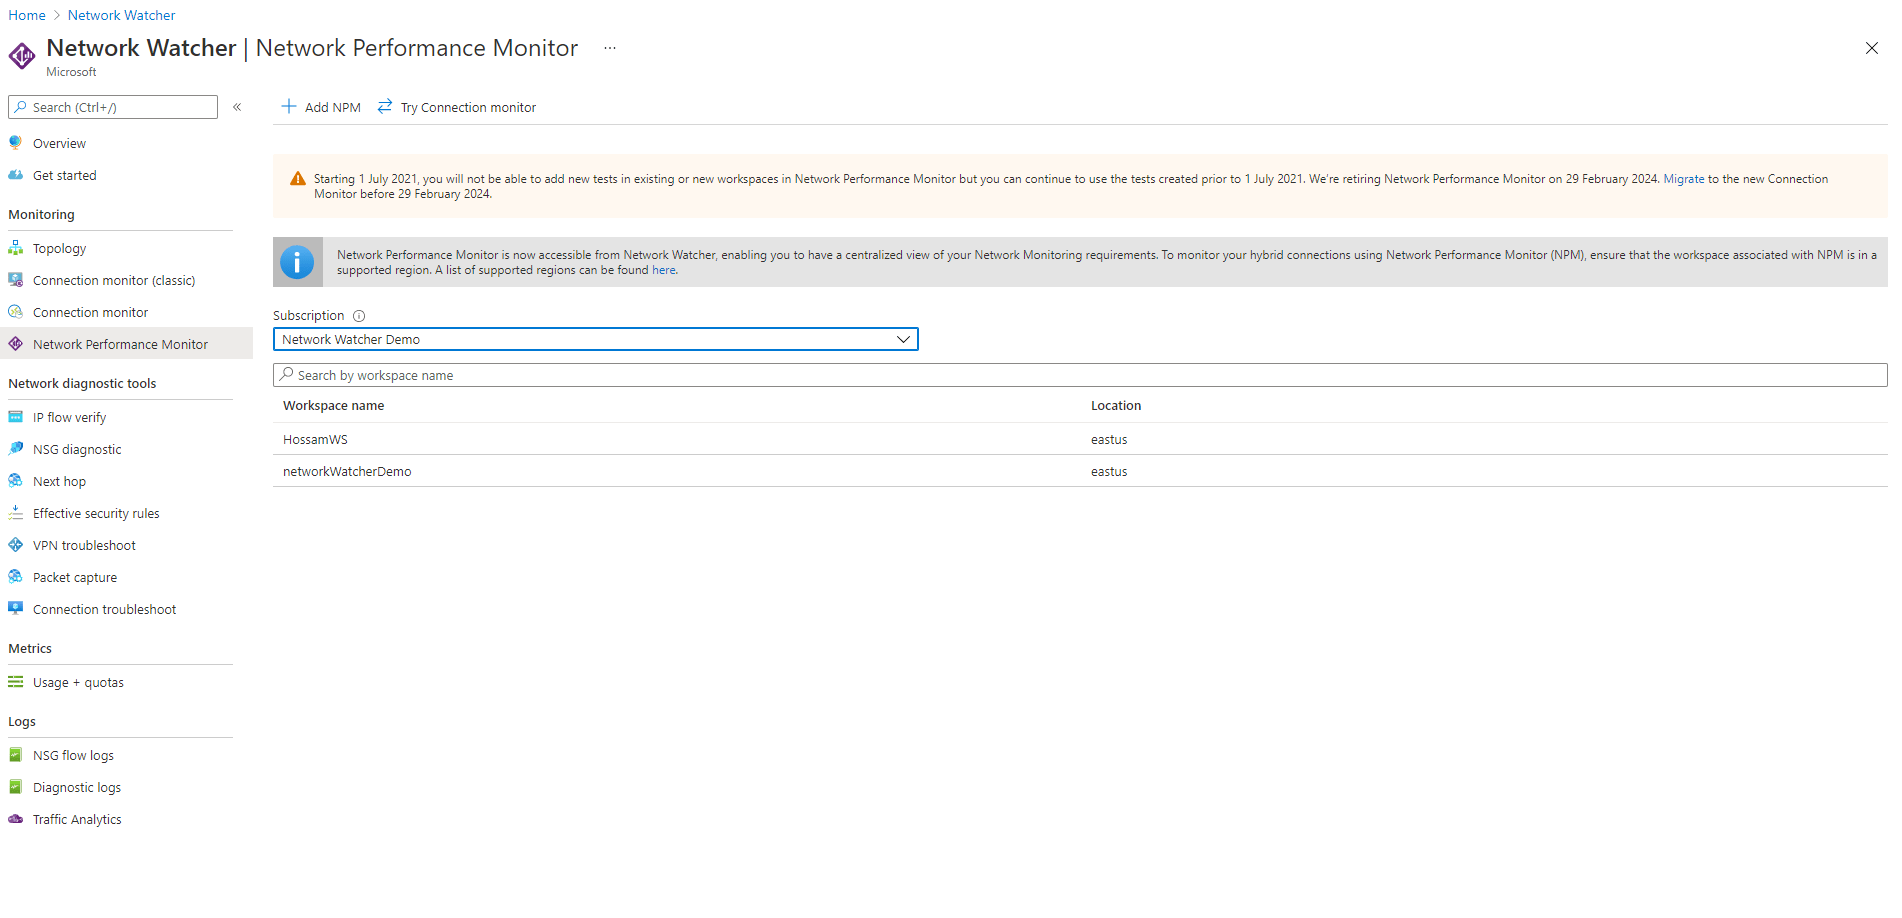Start a Packet capture
This screenshot has width=1902, height=918.
point(75,577)
